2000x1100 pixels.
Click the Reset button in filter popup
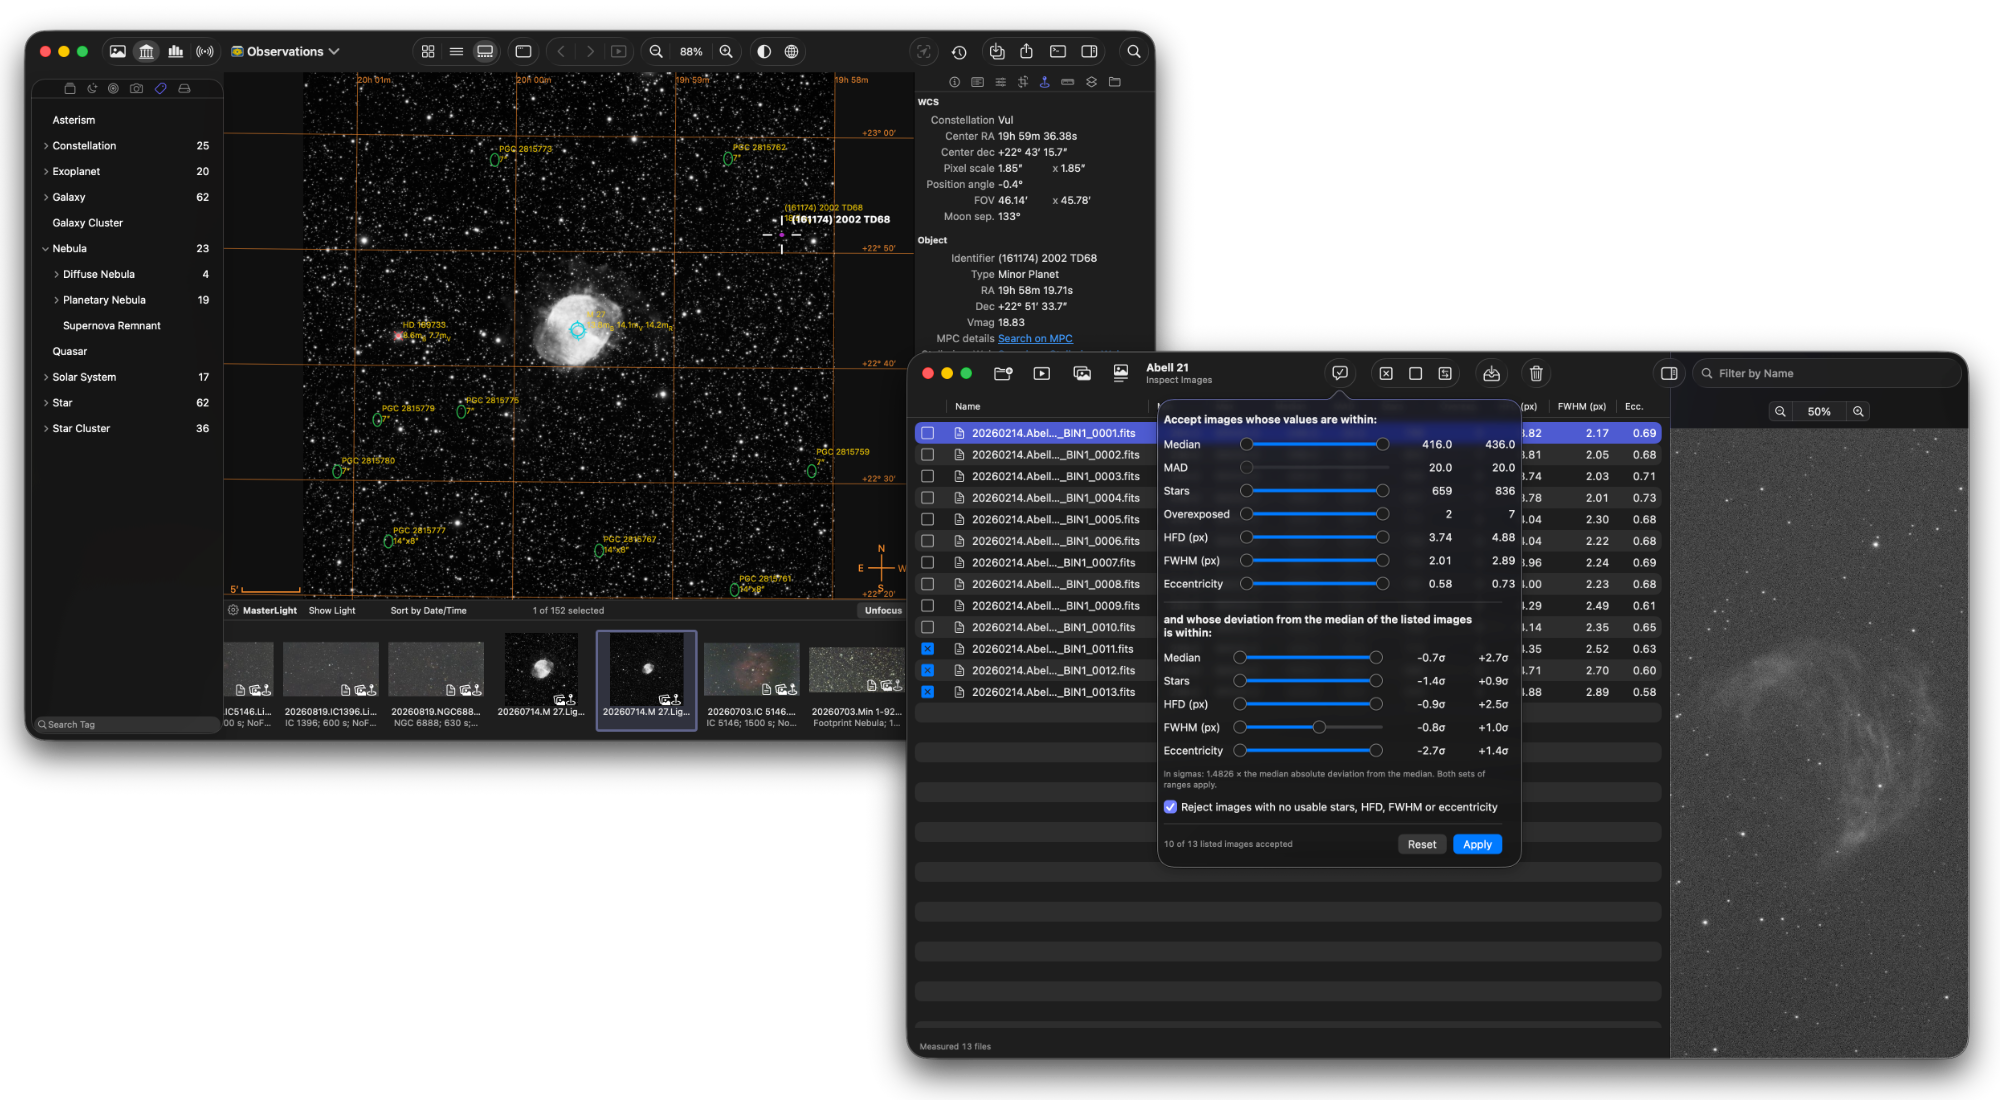coord(1421,845)
